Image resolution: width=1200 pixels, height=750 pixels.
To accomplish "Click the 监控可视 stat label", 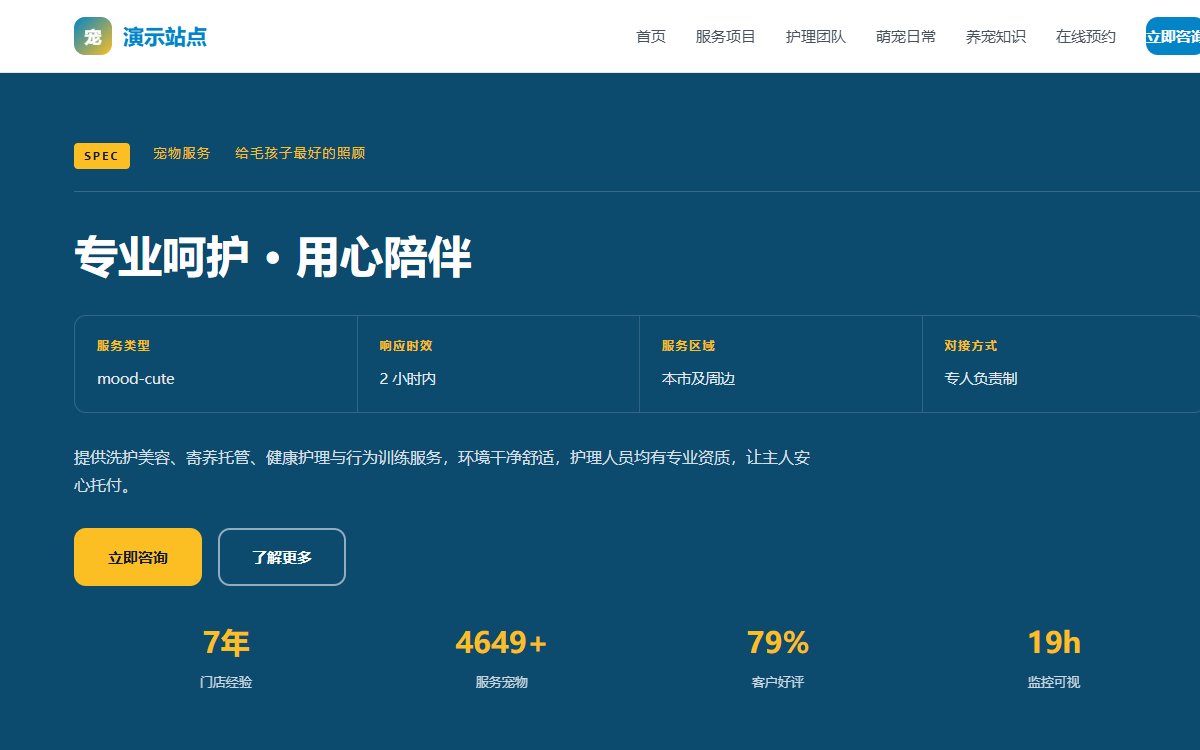I will (1054, 682).
